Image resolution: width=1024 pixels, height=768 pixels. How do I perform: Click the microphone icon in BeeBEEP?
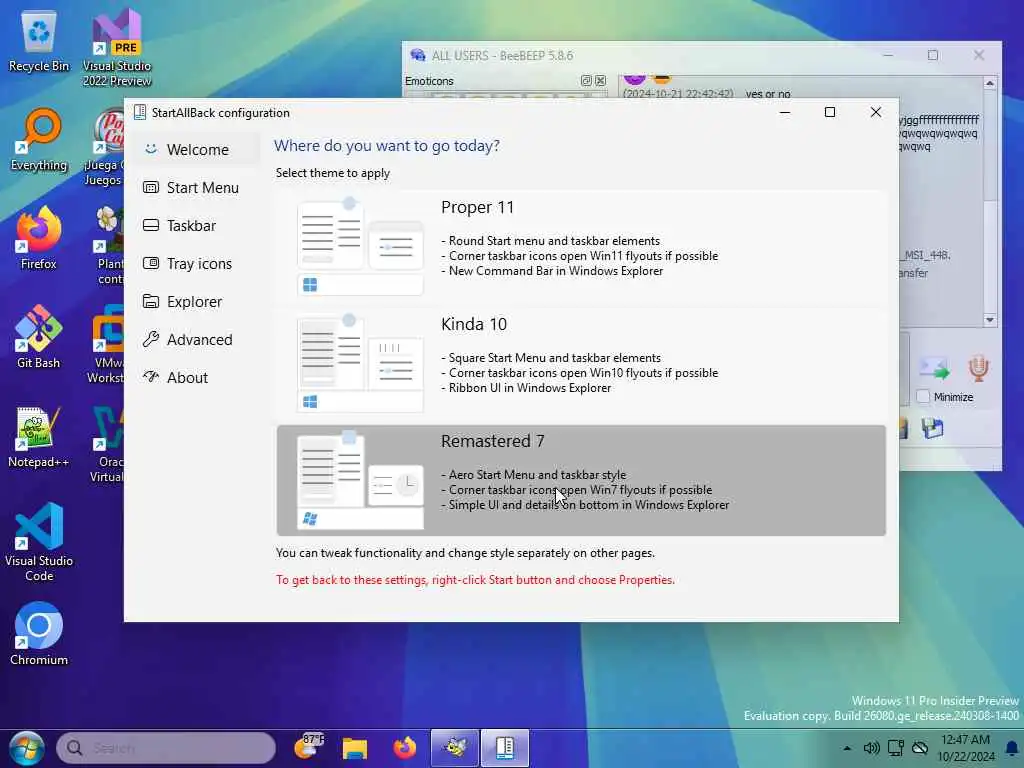tap(978, 369)
